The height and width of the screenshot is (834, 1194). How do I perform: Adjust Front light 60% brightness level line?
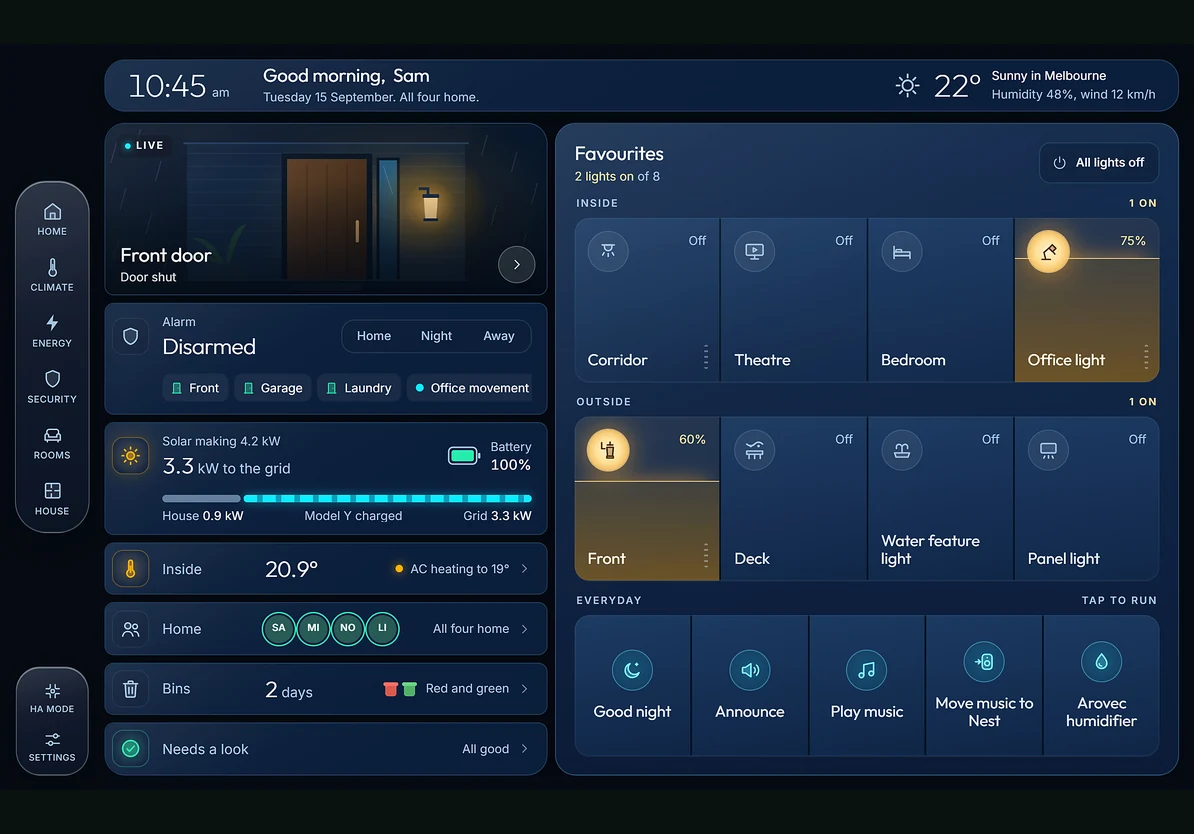[646, 481]
